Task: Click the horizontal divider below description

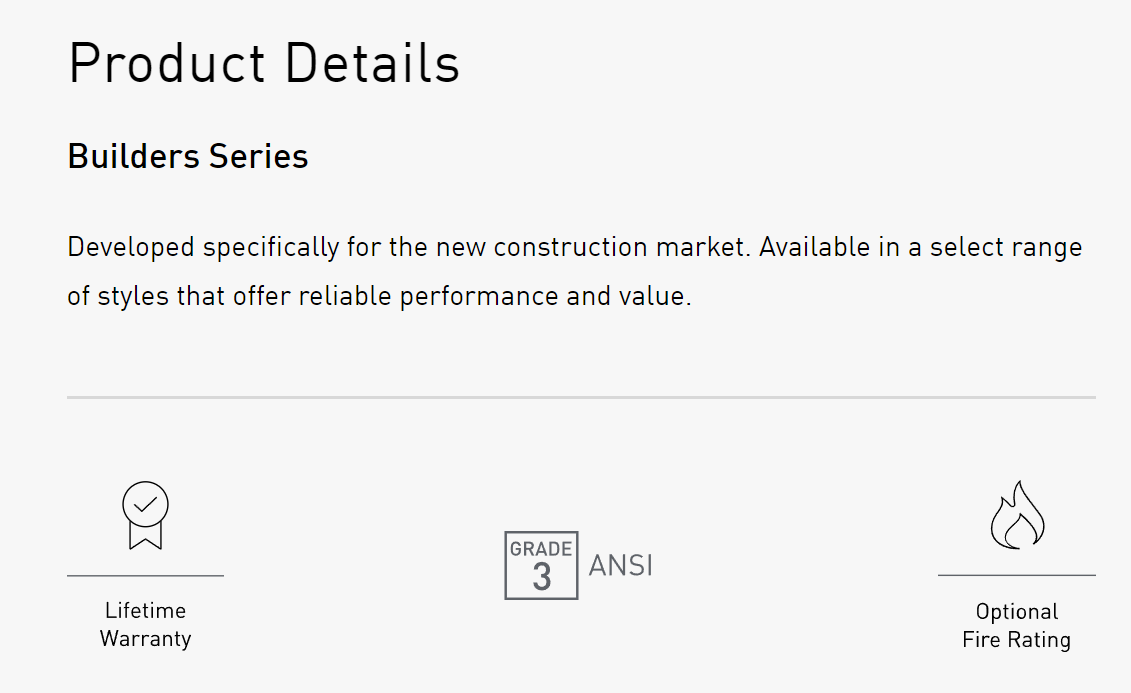Action: (581, 397)
